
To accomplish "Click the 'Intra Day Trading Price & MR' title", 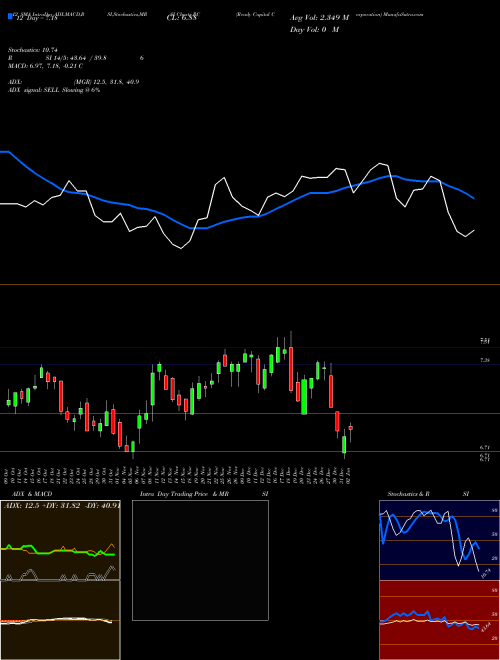I will pos(184,494).
